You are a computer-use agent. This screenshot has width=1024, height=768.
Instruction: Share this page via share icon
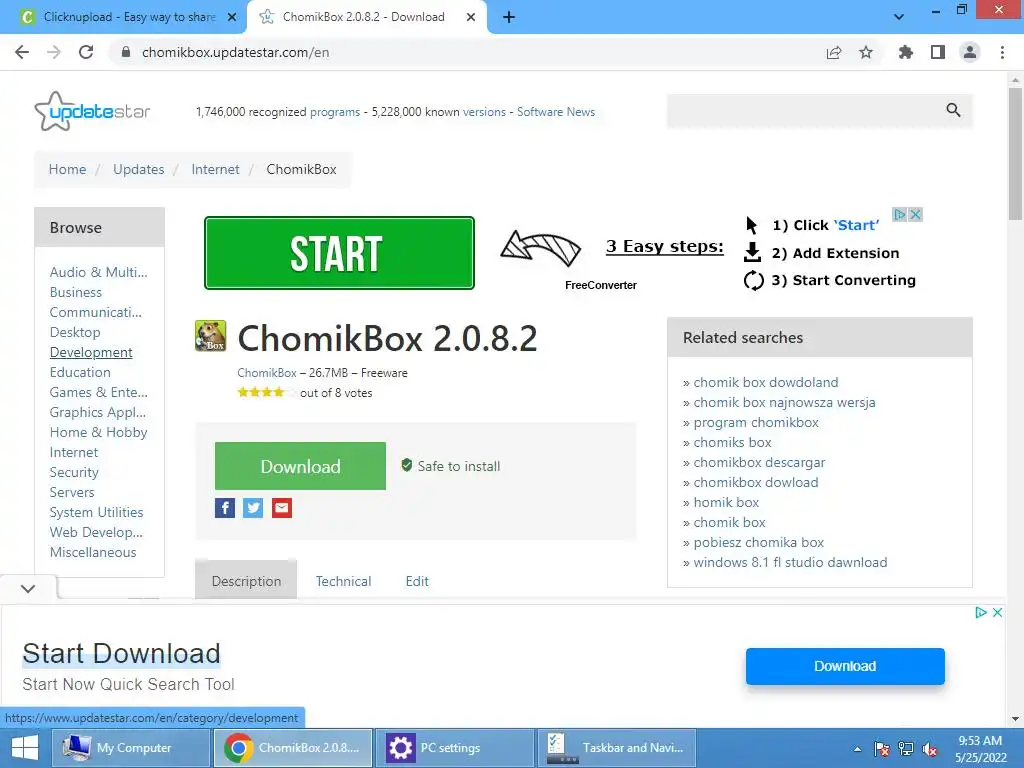point(834,52)
